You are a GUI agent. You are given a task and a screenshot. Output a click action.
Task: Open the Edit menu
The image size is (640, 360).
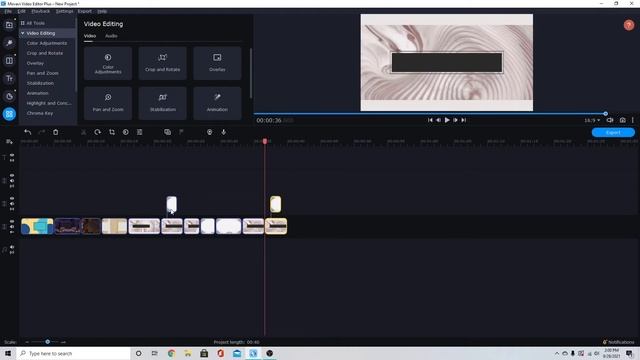[x=22, y=11]
